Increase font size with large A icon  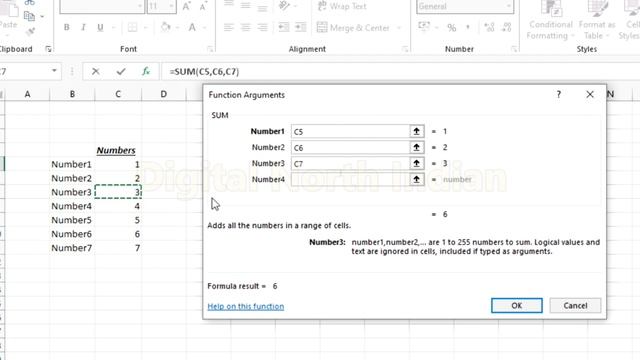pyautogui.click(x=186, y=7)
